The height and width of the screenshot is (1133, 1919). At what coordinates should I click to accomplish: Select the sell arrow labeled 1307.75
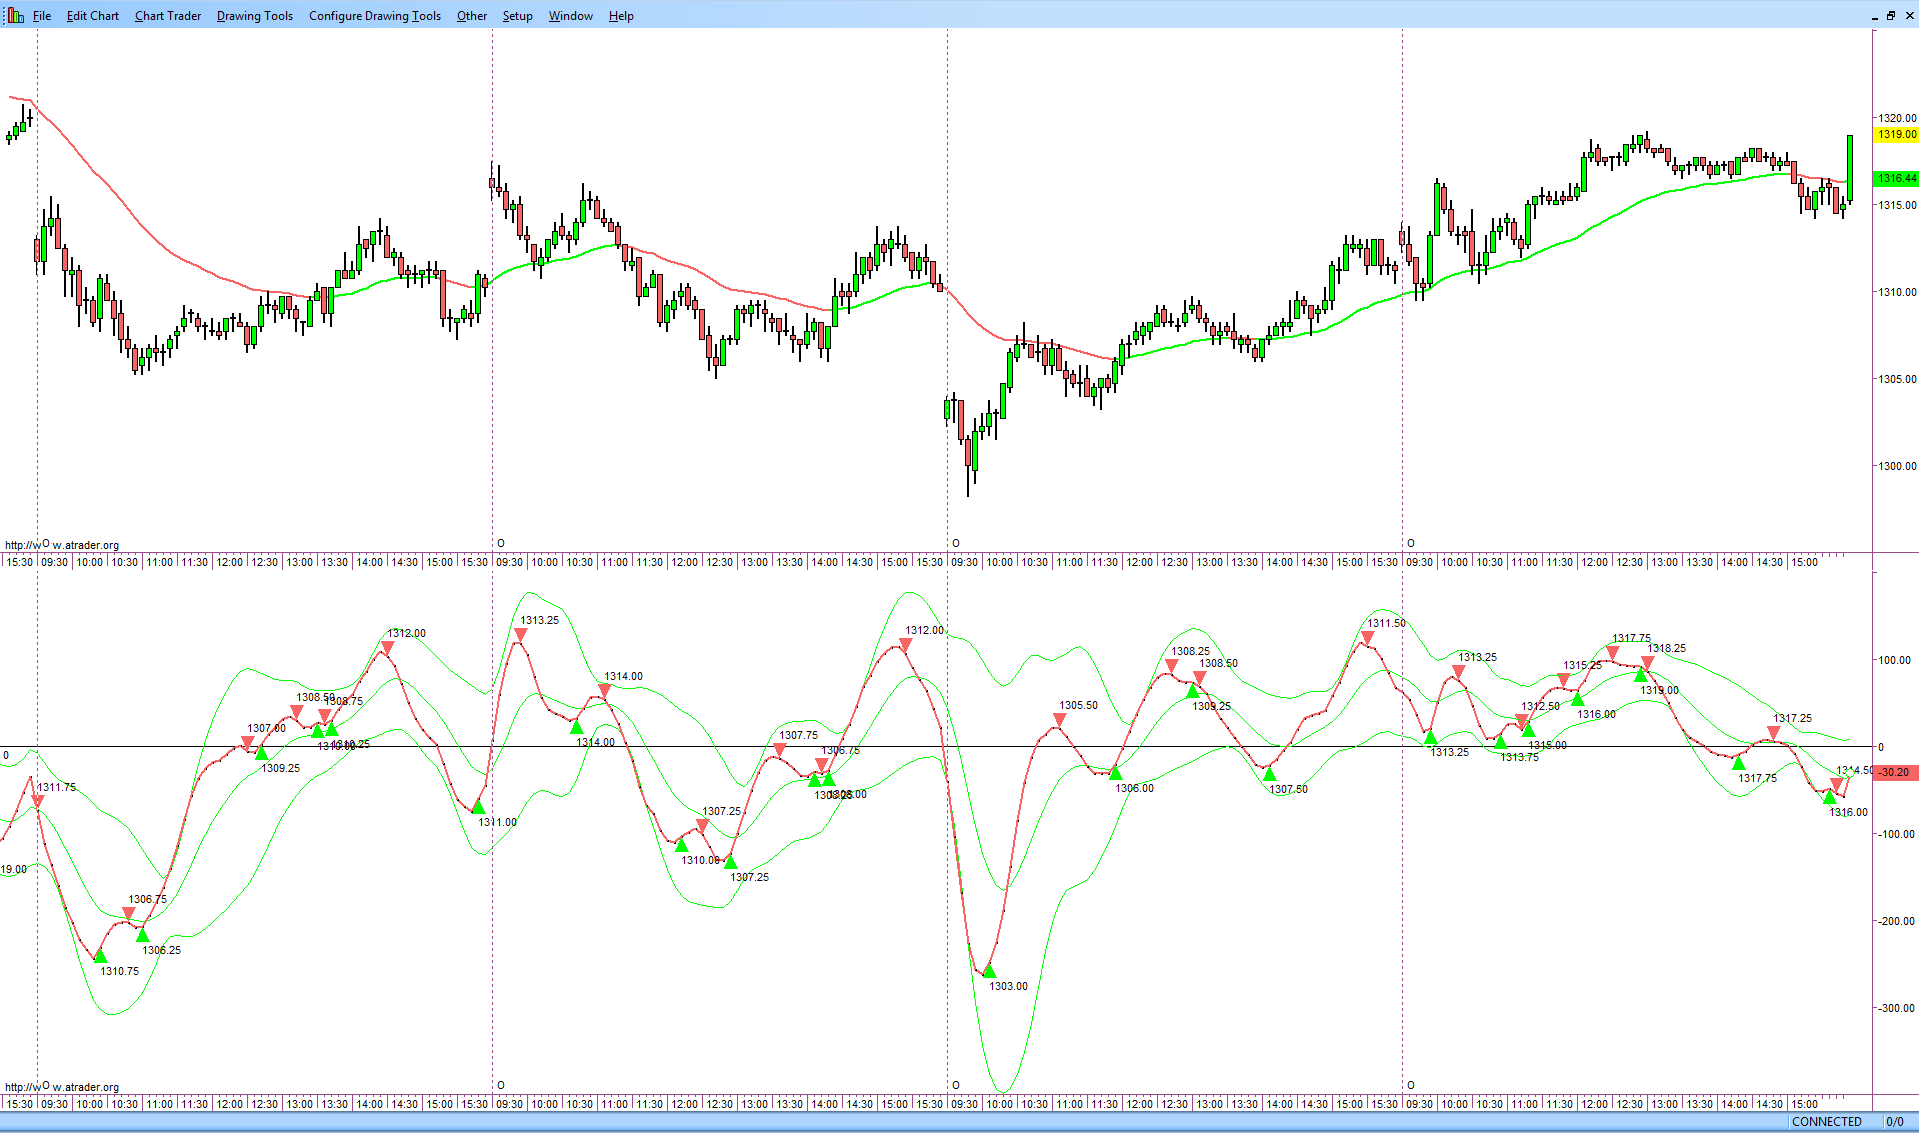pos(780,749)
